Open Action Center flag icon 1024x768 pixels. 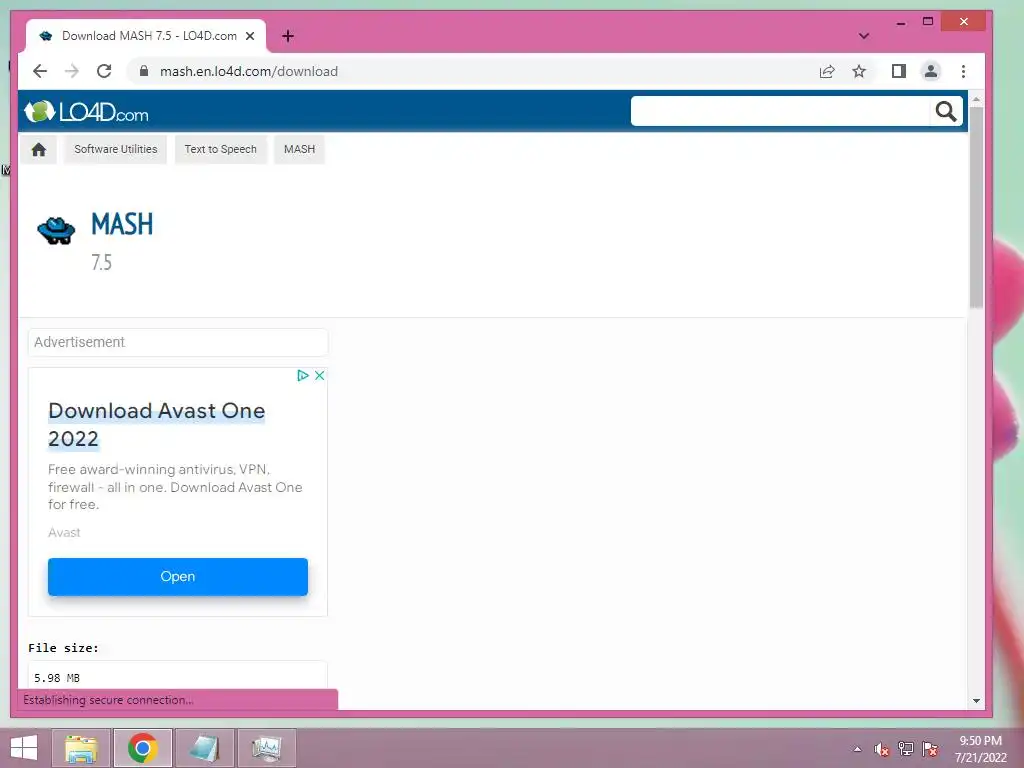930,749
